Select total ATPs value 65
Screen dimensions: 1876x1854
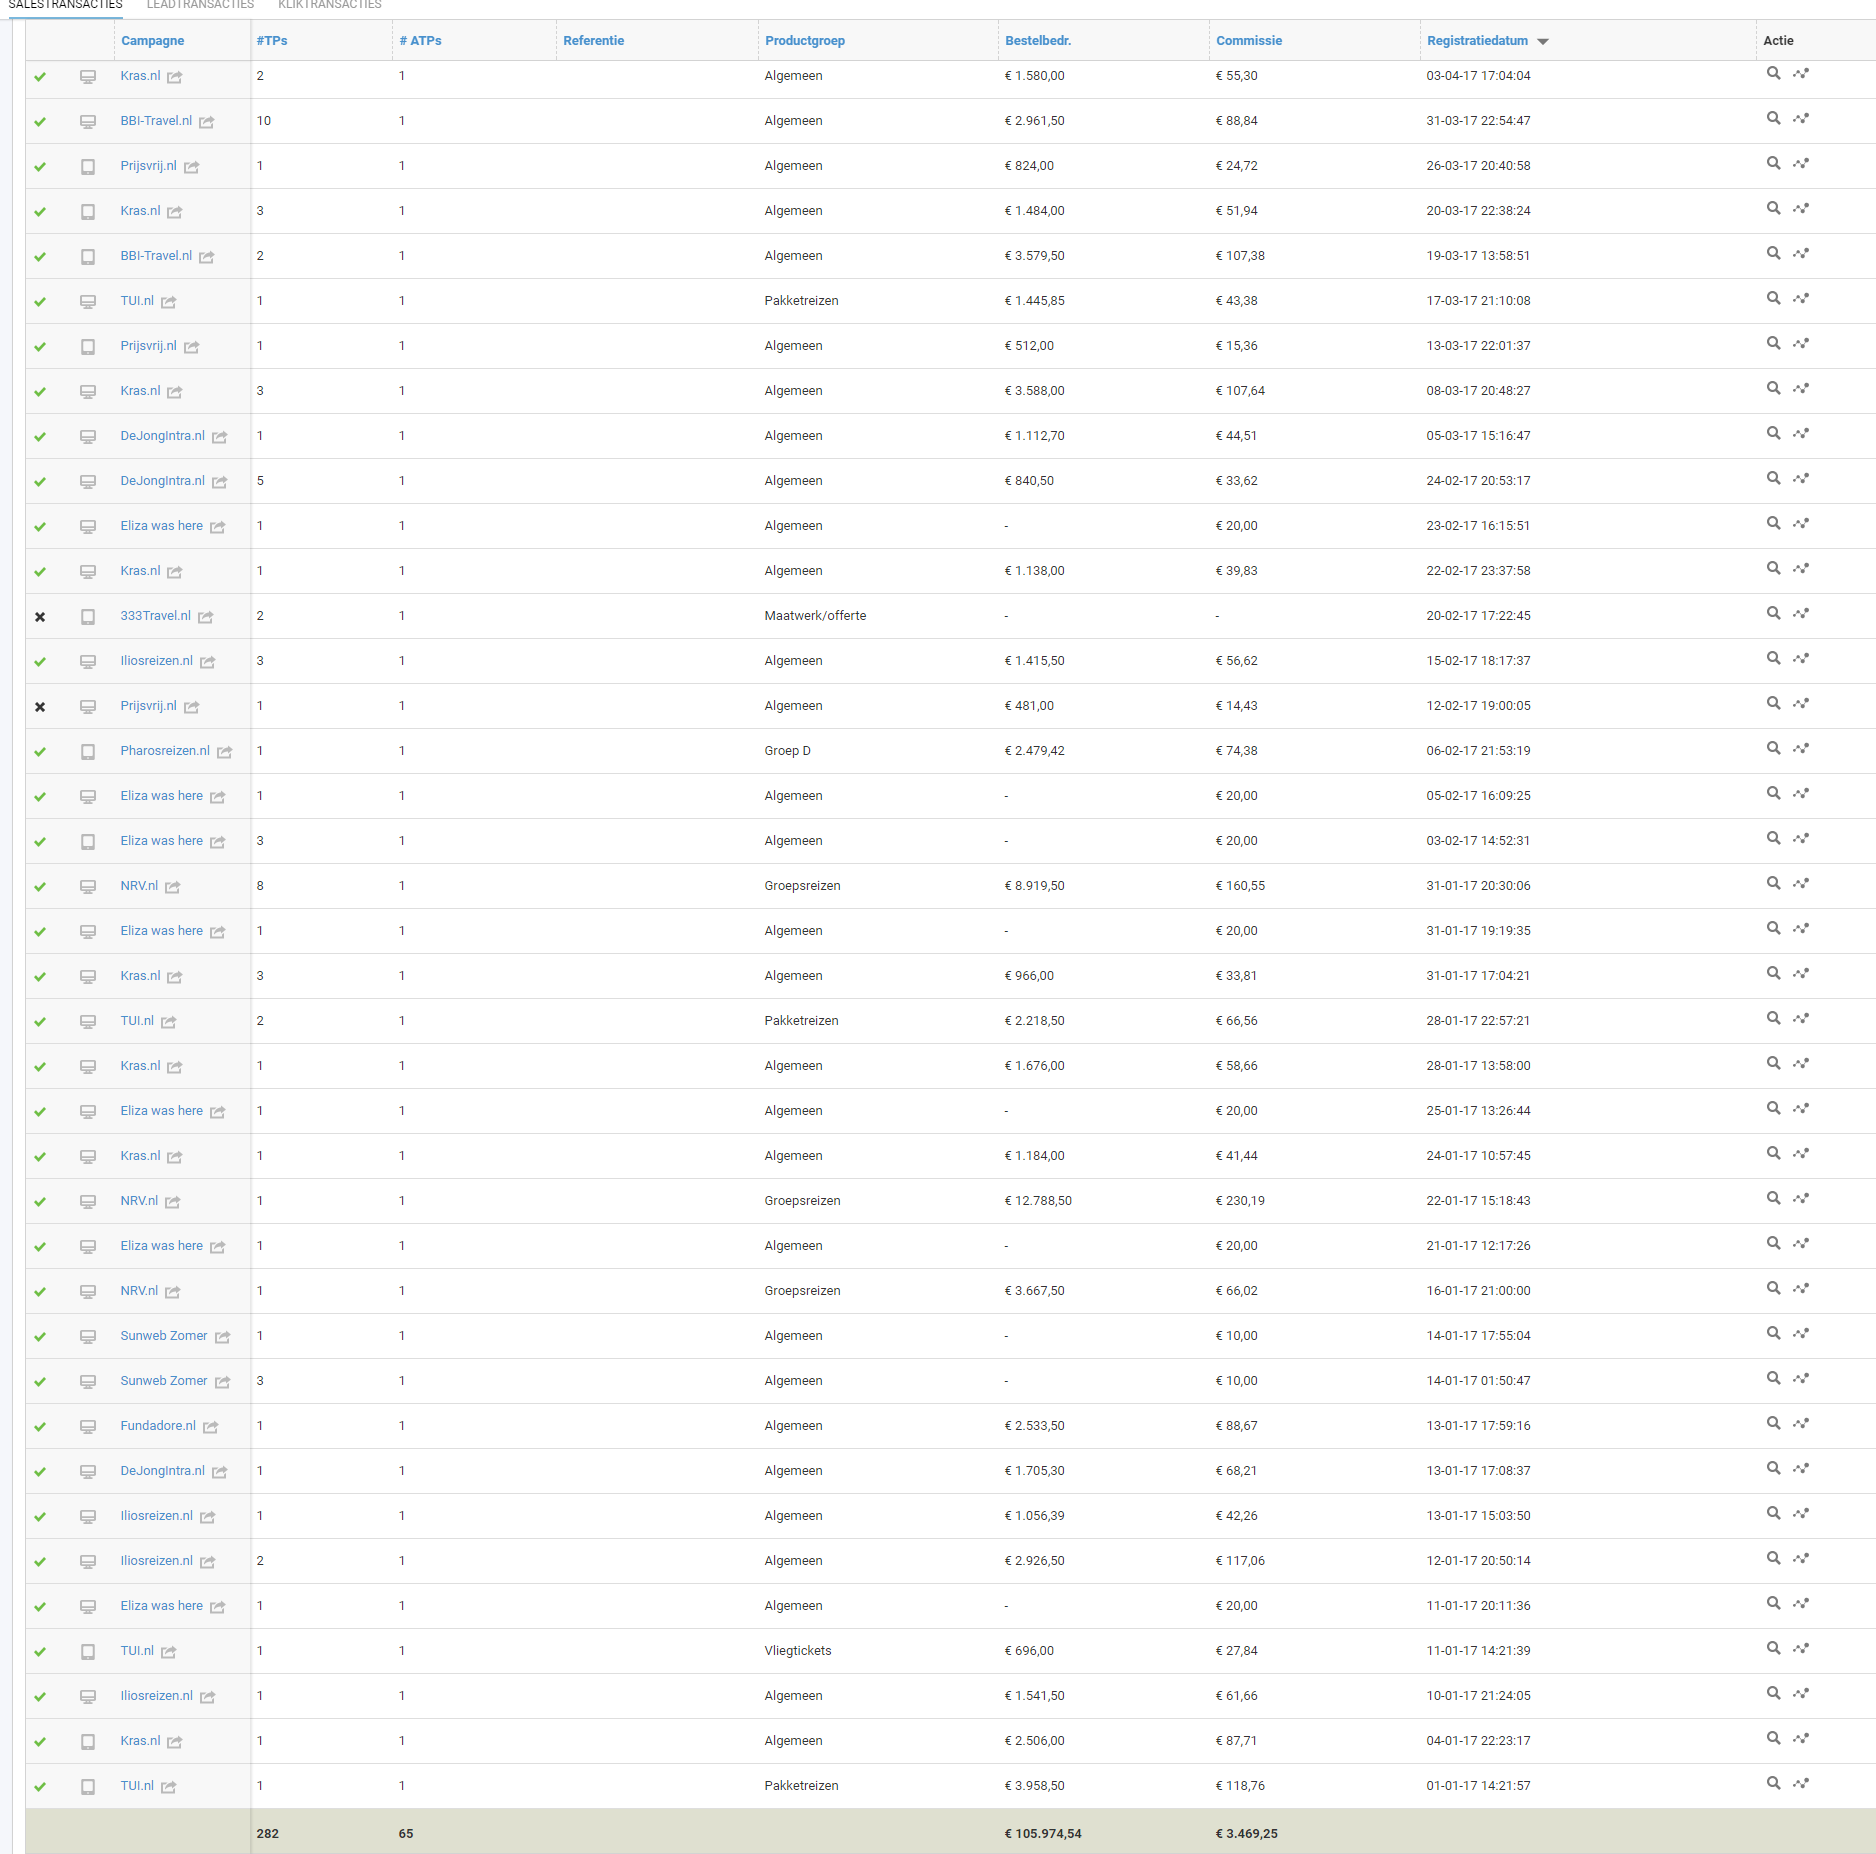tap(405, 1834)
